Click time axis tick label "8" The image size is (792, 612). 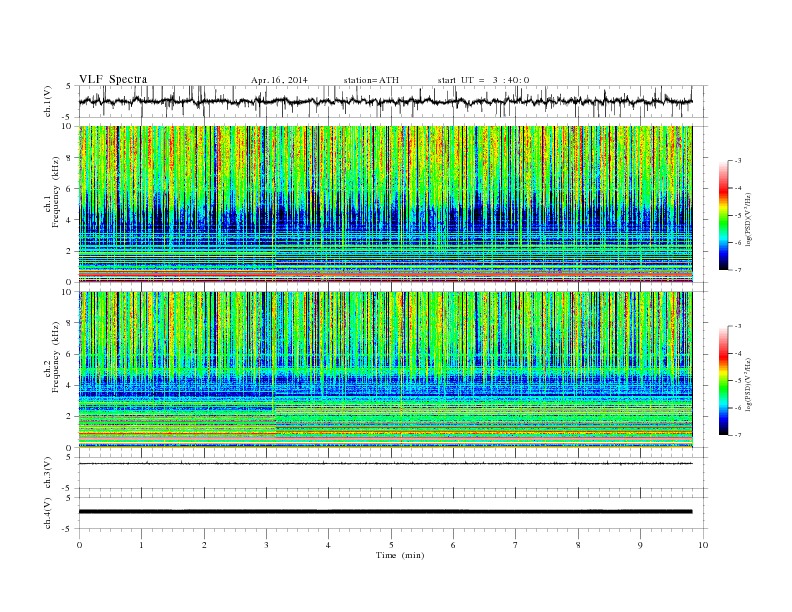578,545
